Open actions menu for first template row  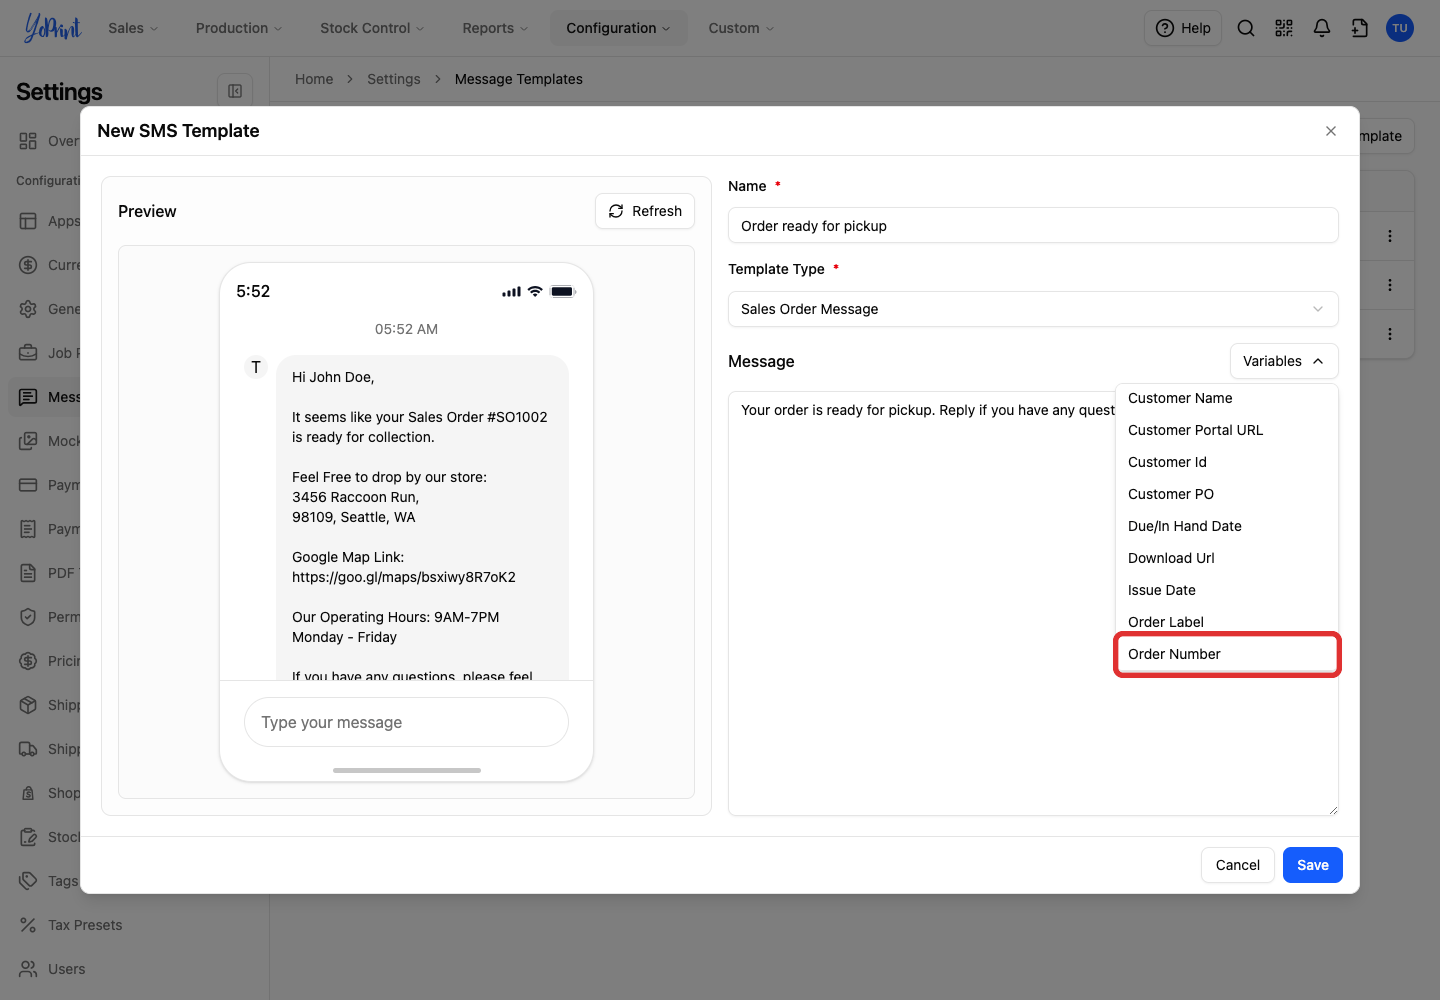pos(1390,236)
